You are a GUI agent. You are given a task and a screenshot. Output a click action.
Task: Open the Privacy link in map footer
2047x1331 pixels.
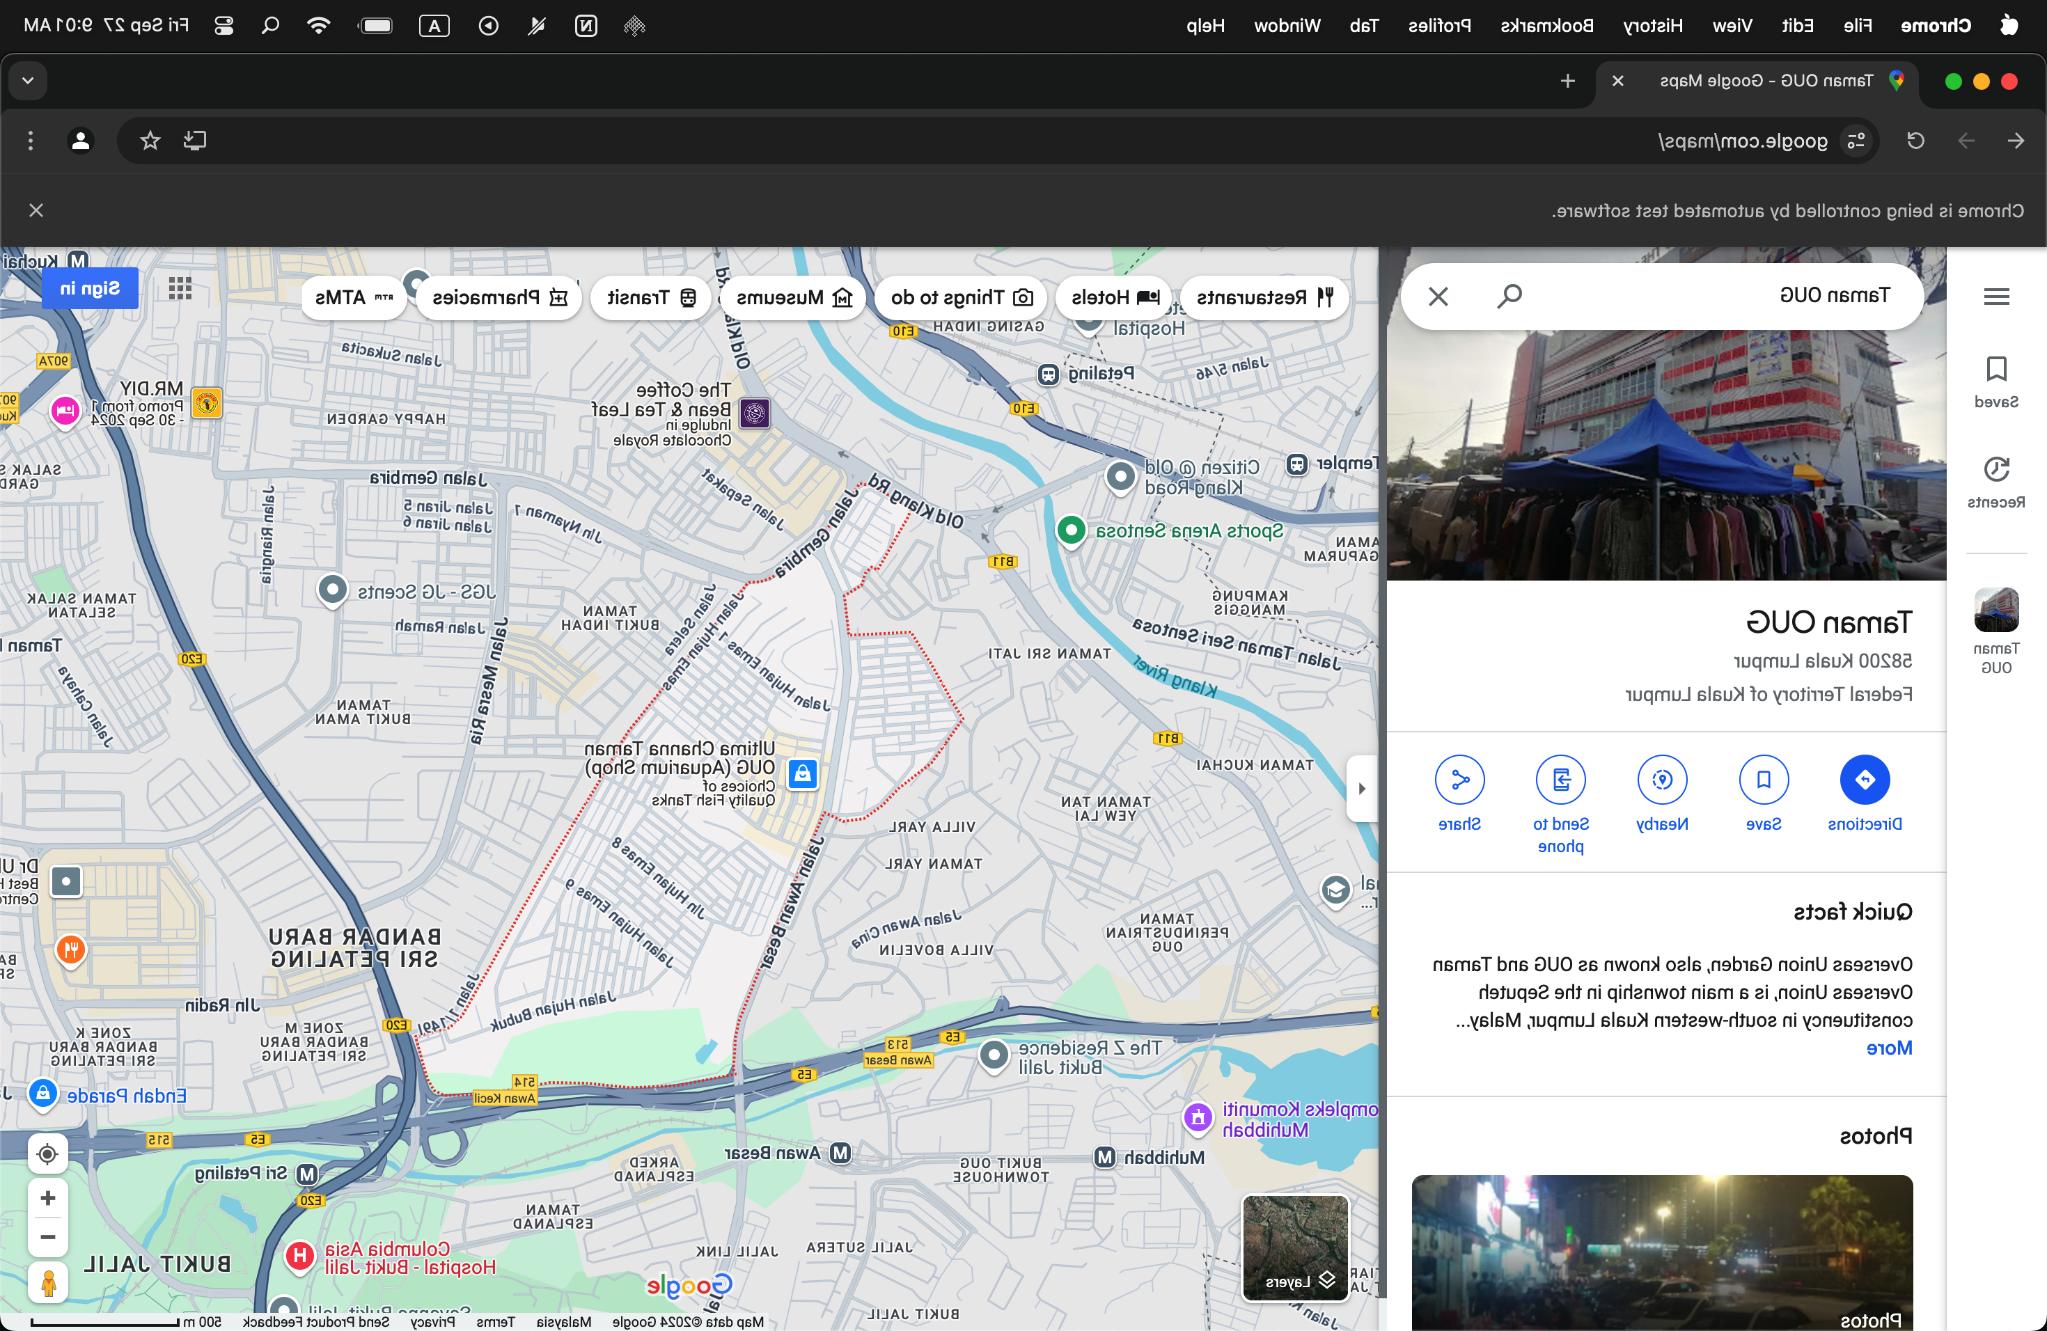(432, 1322)
